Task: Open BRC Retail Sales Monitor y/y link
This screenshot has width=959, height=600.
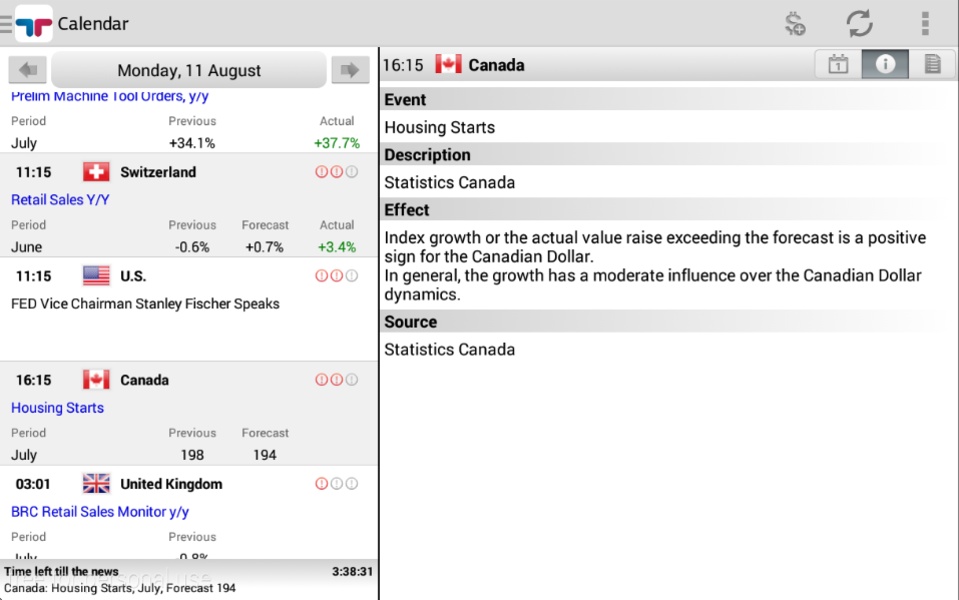Action: [x=100, y=511]
